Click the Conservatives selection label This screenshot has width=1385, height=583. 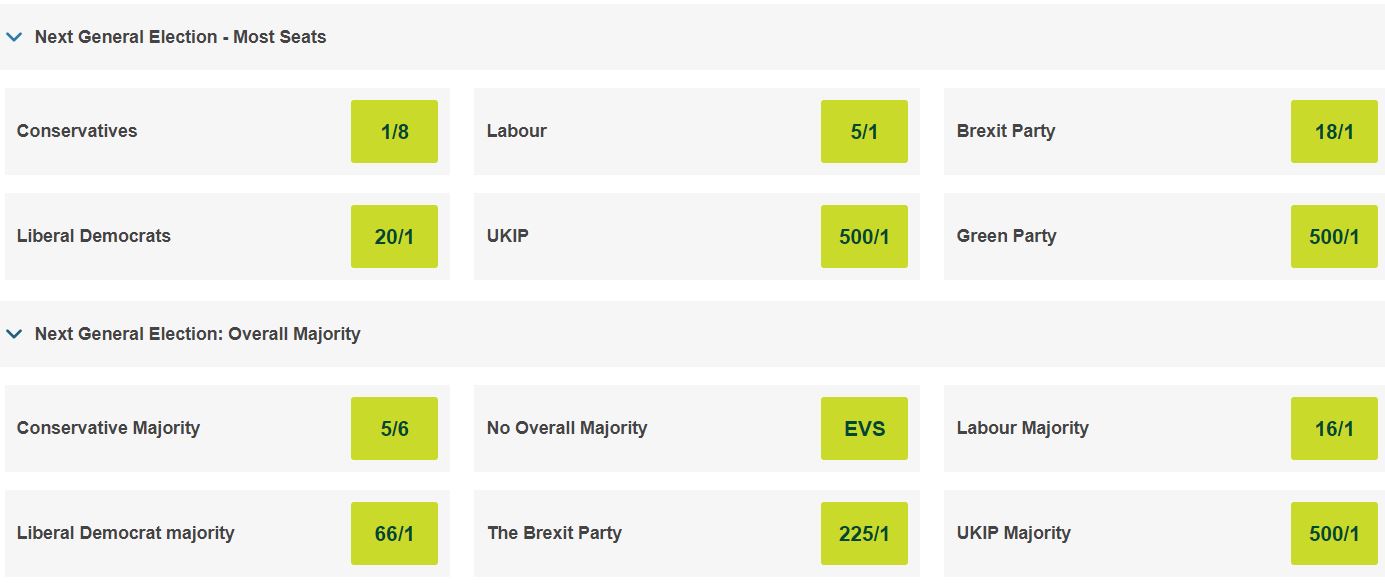click(77, 131)
